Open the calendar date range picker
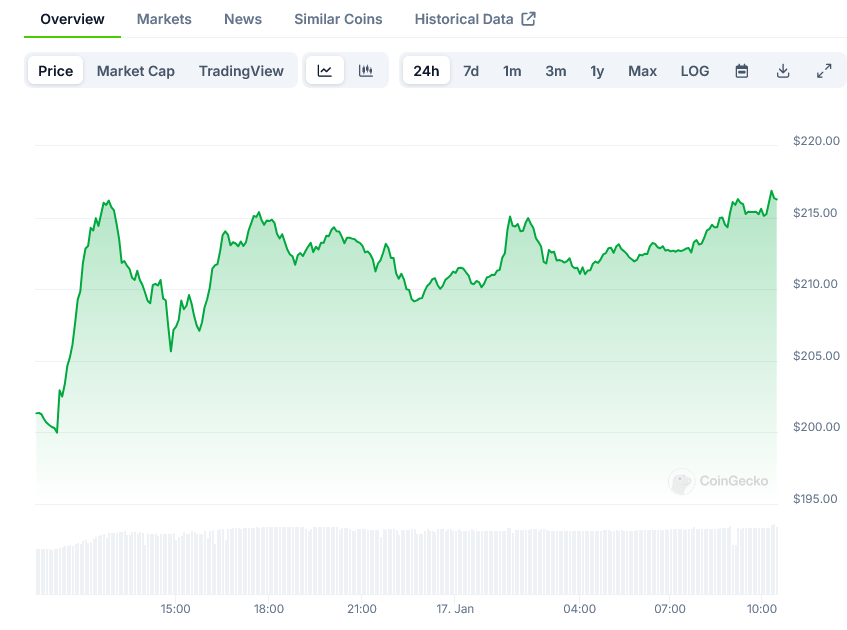847x630 pixels. coord(742,71)
